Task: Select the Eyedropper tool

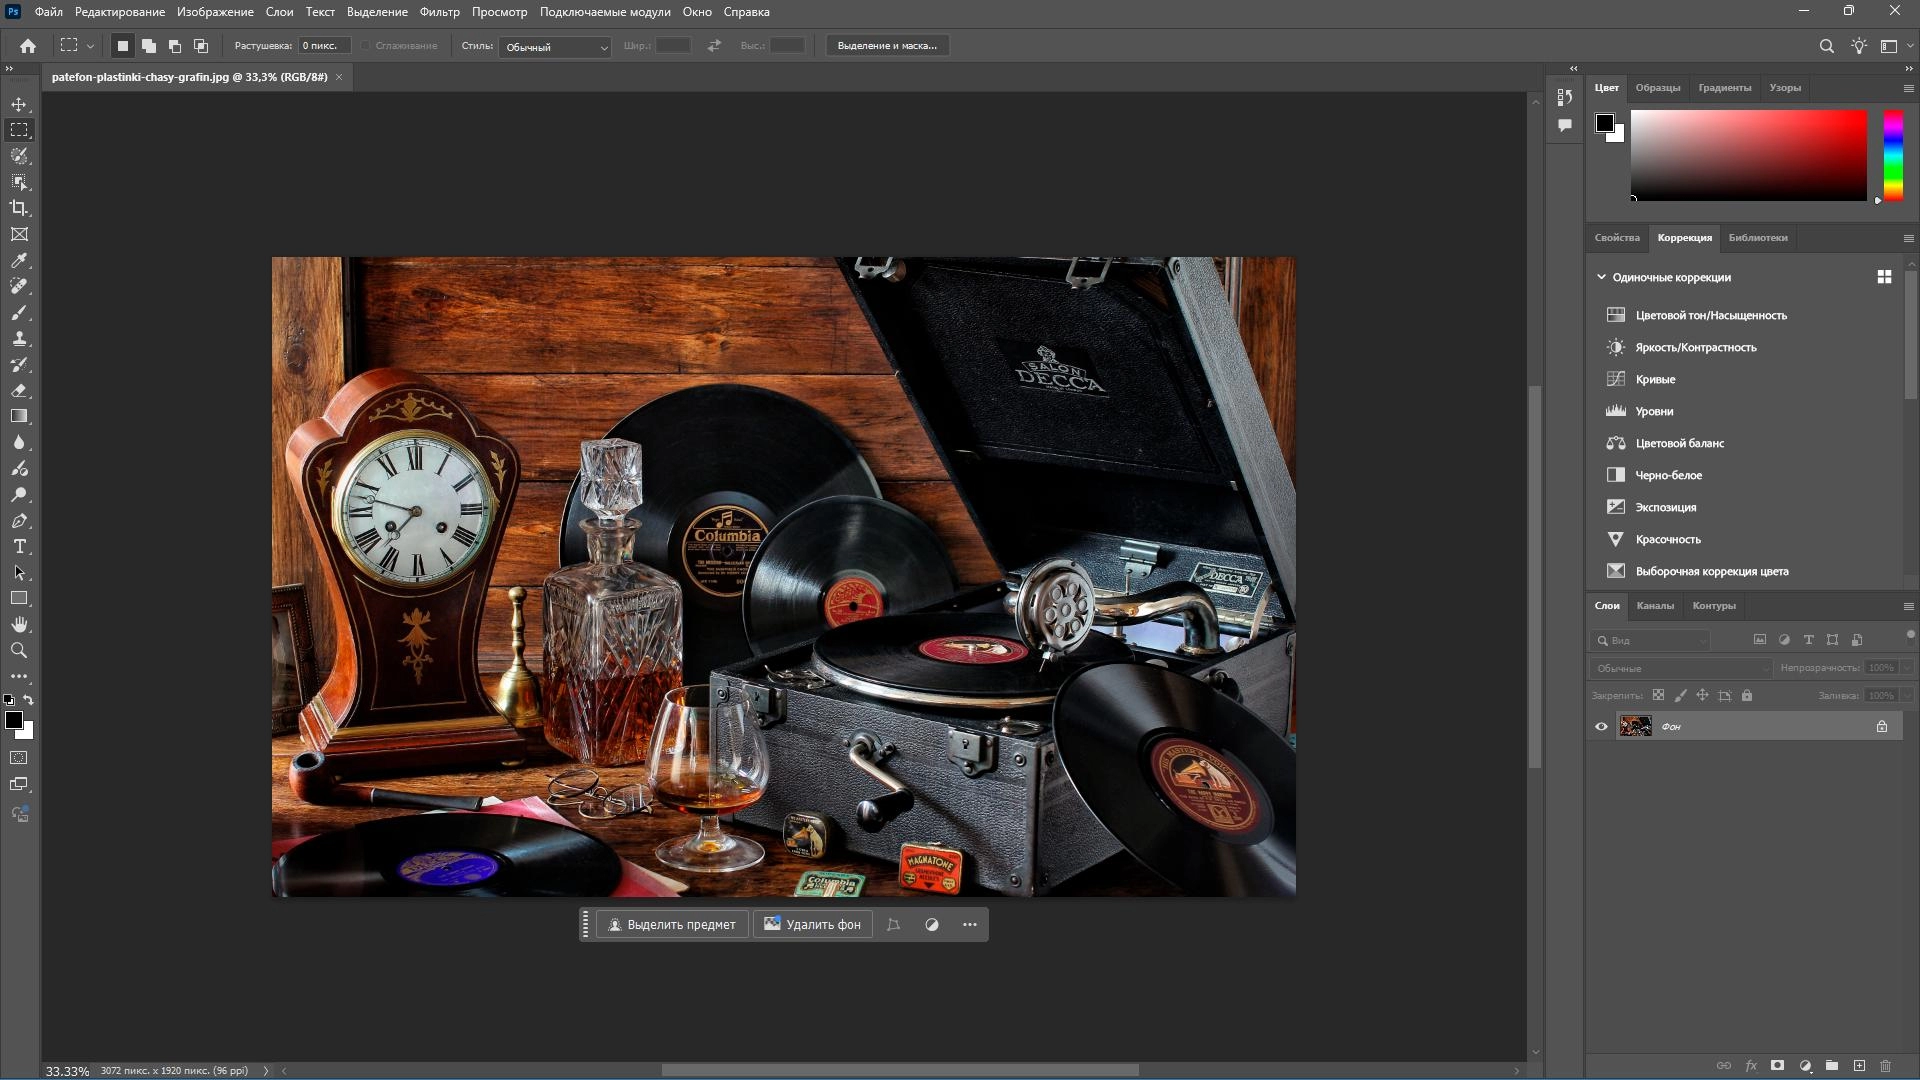Action: pyautogui.click(x=19, y=260)
